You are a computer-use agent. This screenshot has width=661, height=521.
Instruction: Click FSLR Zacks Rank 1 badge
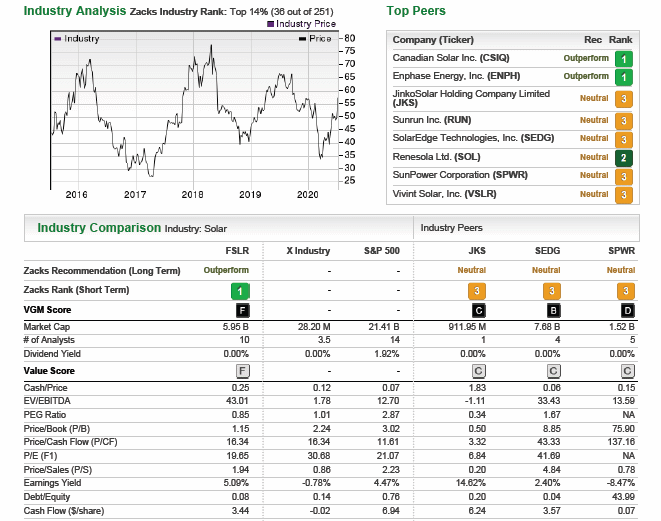[240, 291]
